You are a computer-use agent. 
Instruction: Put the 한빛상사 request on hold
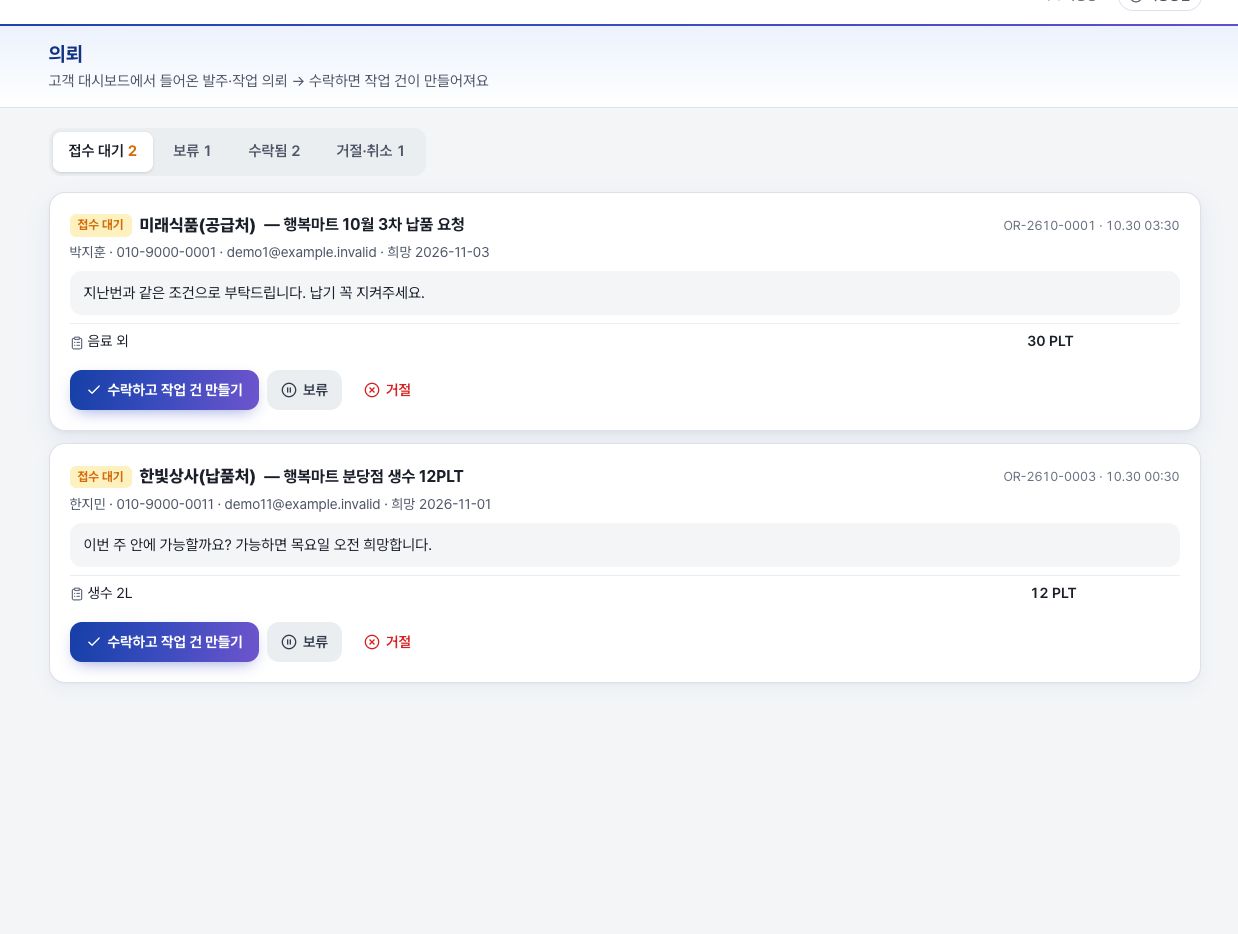coord(304,642)
